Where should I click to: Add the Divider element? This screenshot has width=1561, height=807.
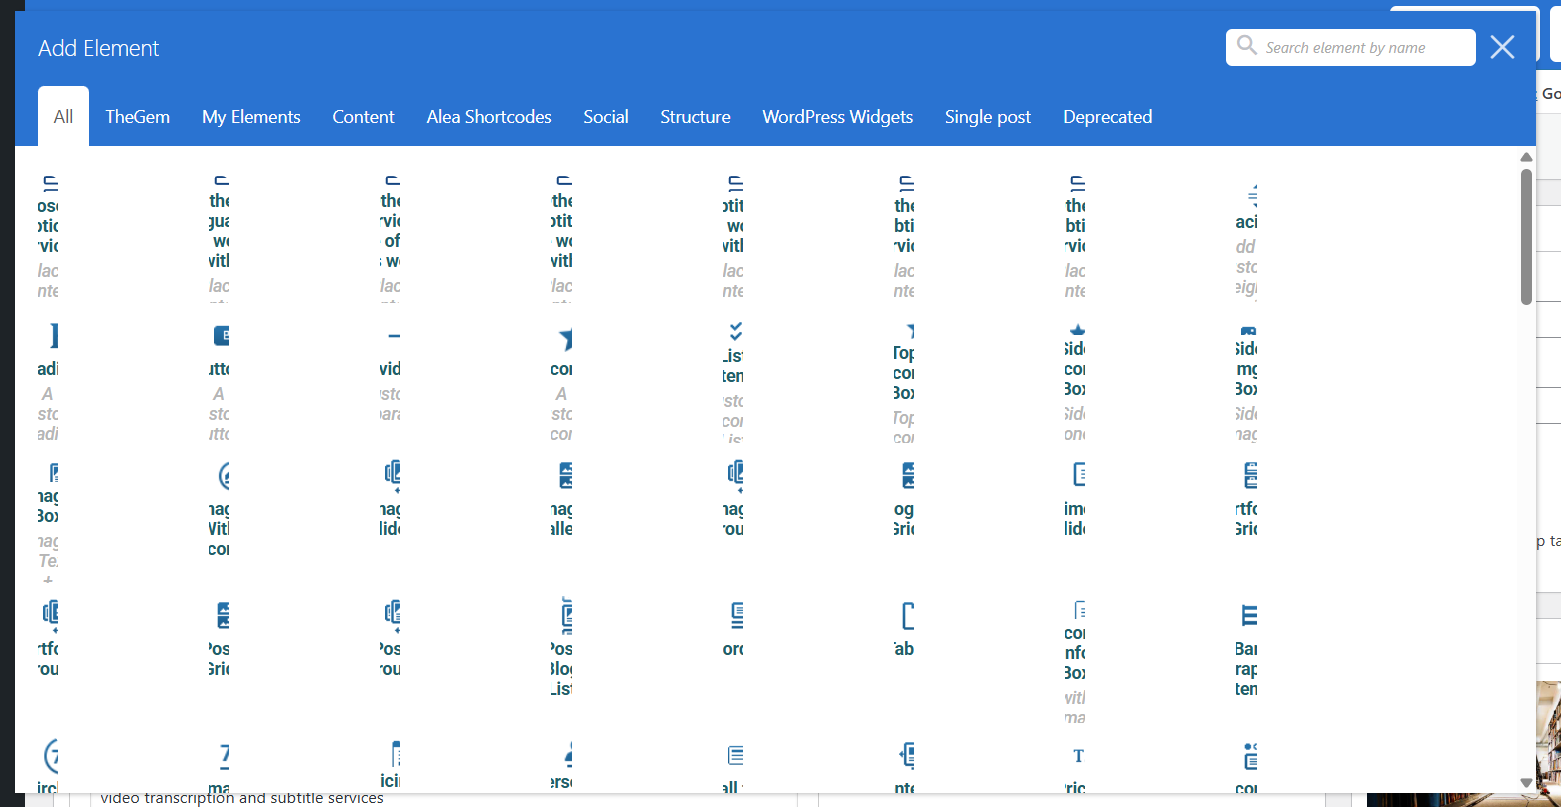pyautogui.click(x=390, y=372)
